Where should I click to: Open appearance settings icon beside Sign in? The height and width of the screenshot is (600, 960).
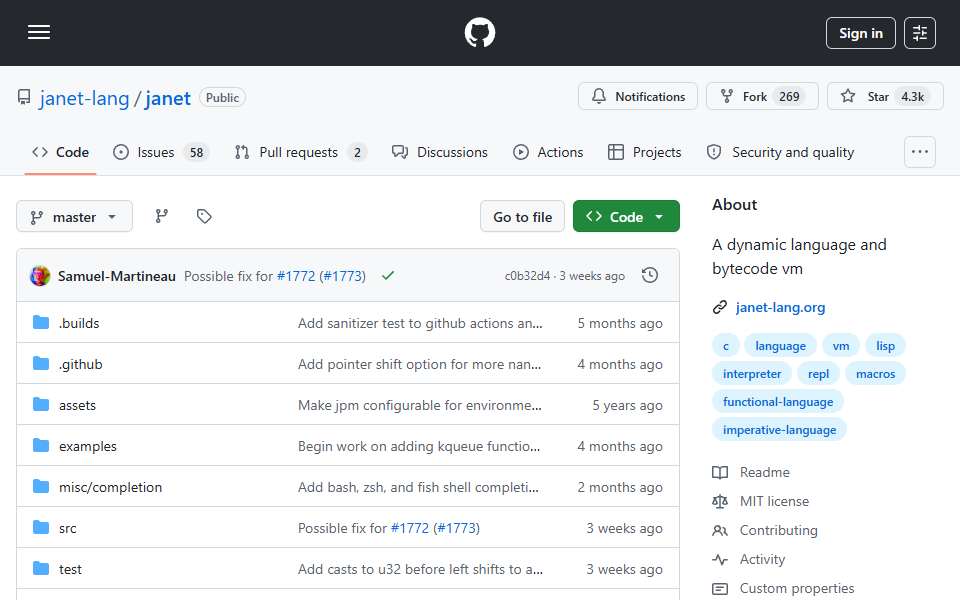click(920, 33)
